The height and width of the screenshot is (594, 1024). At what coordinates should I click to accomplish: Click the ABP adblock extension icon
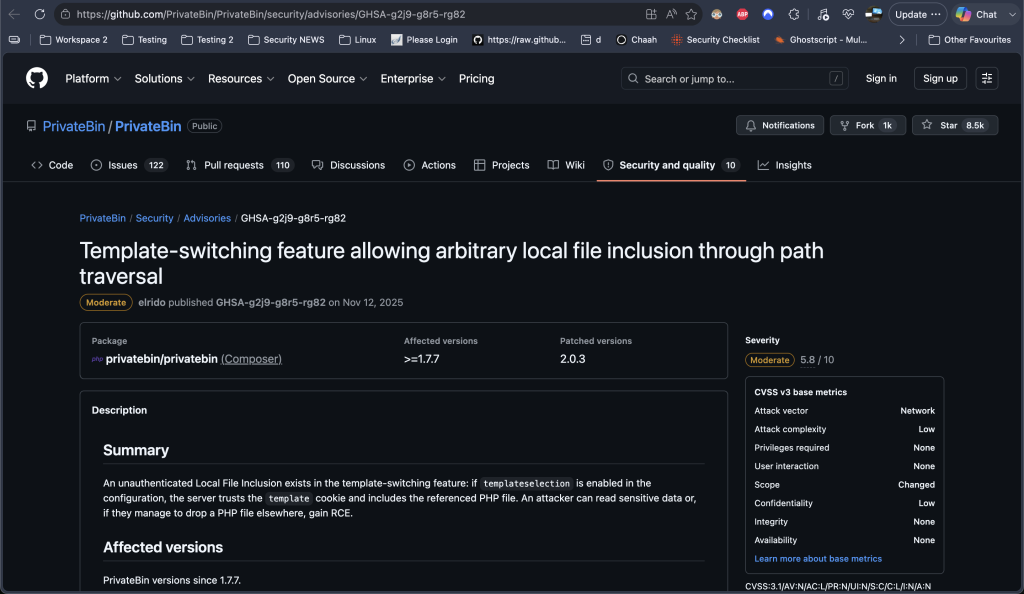(742, 14)
